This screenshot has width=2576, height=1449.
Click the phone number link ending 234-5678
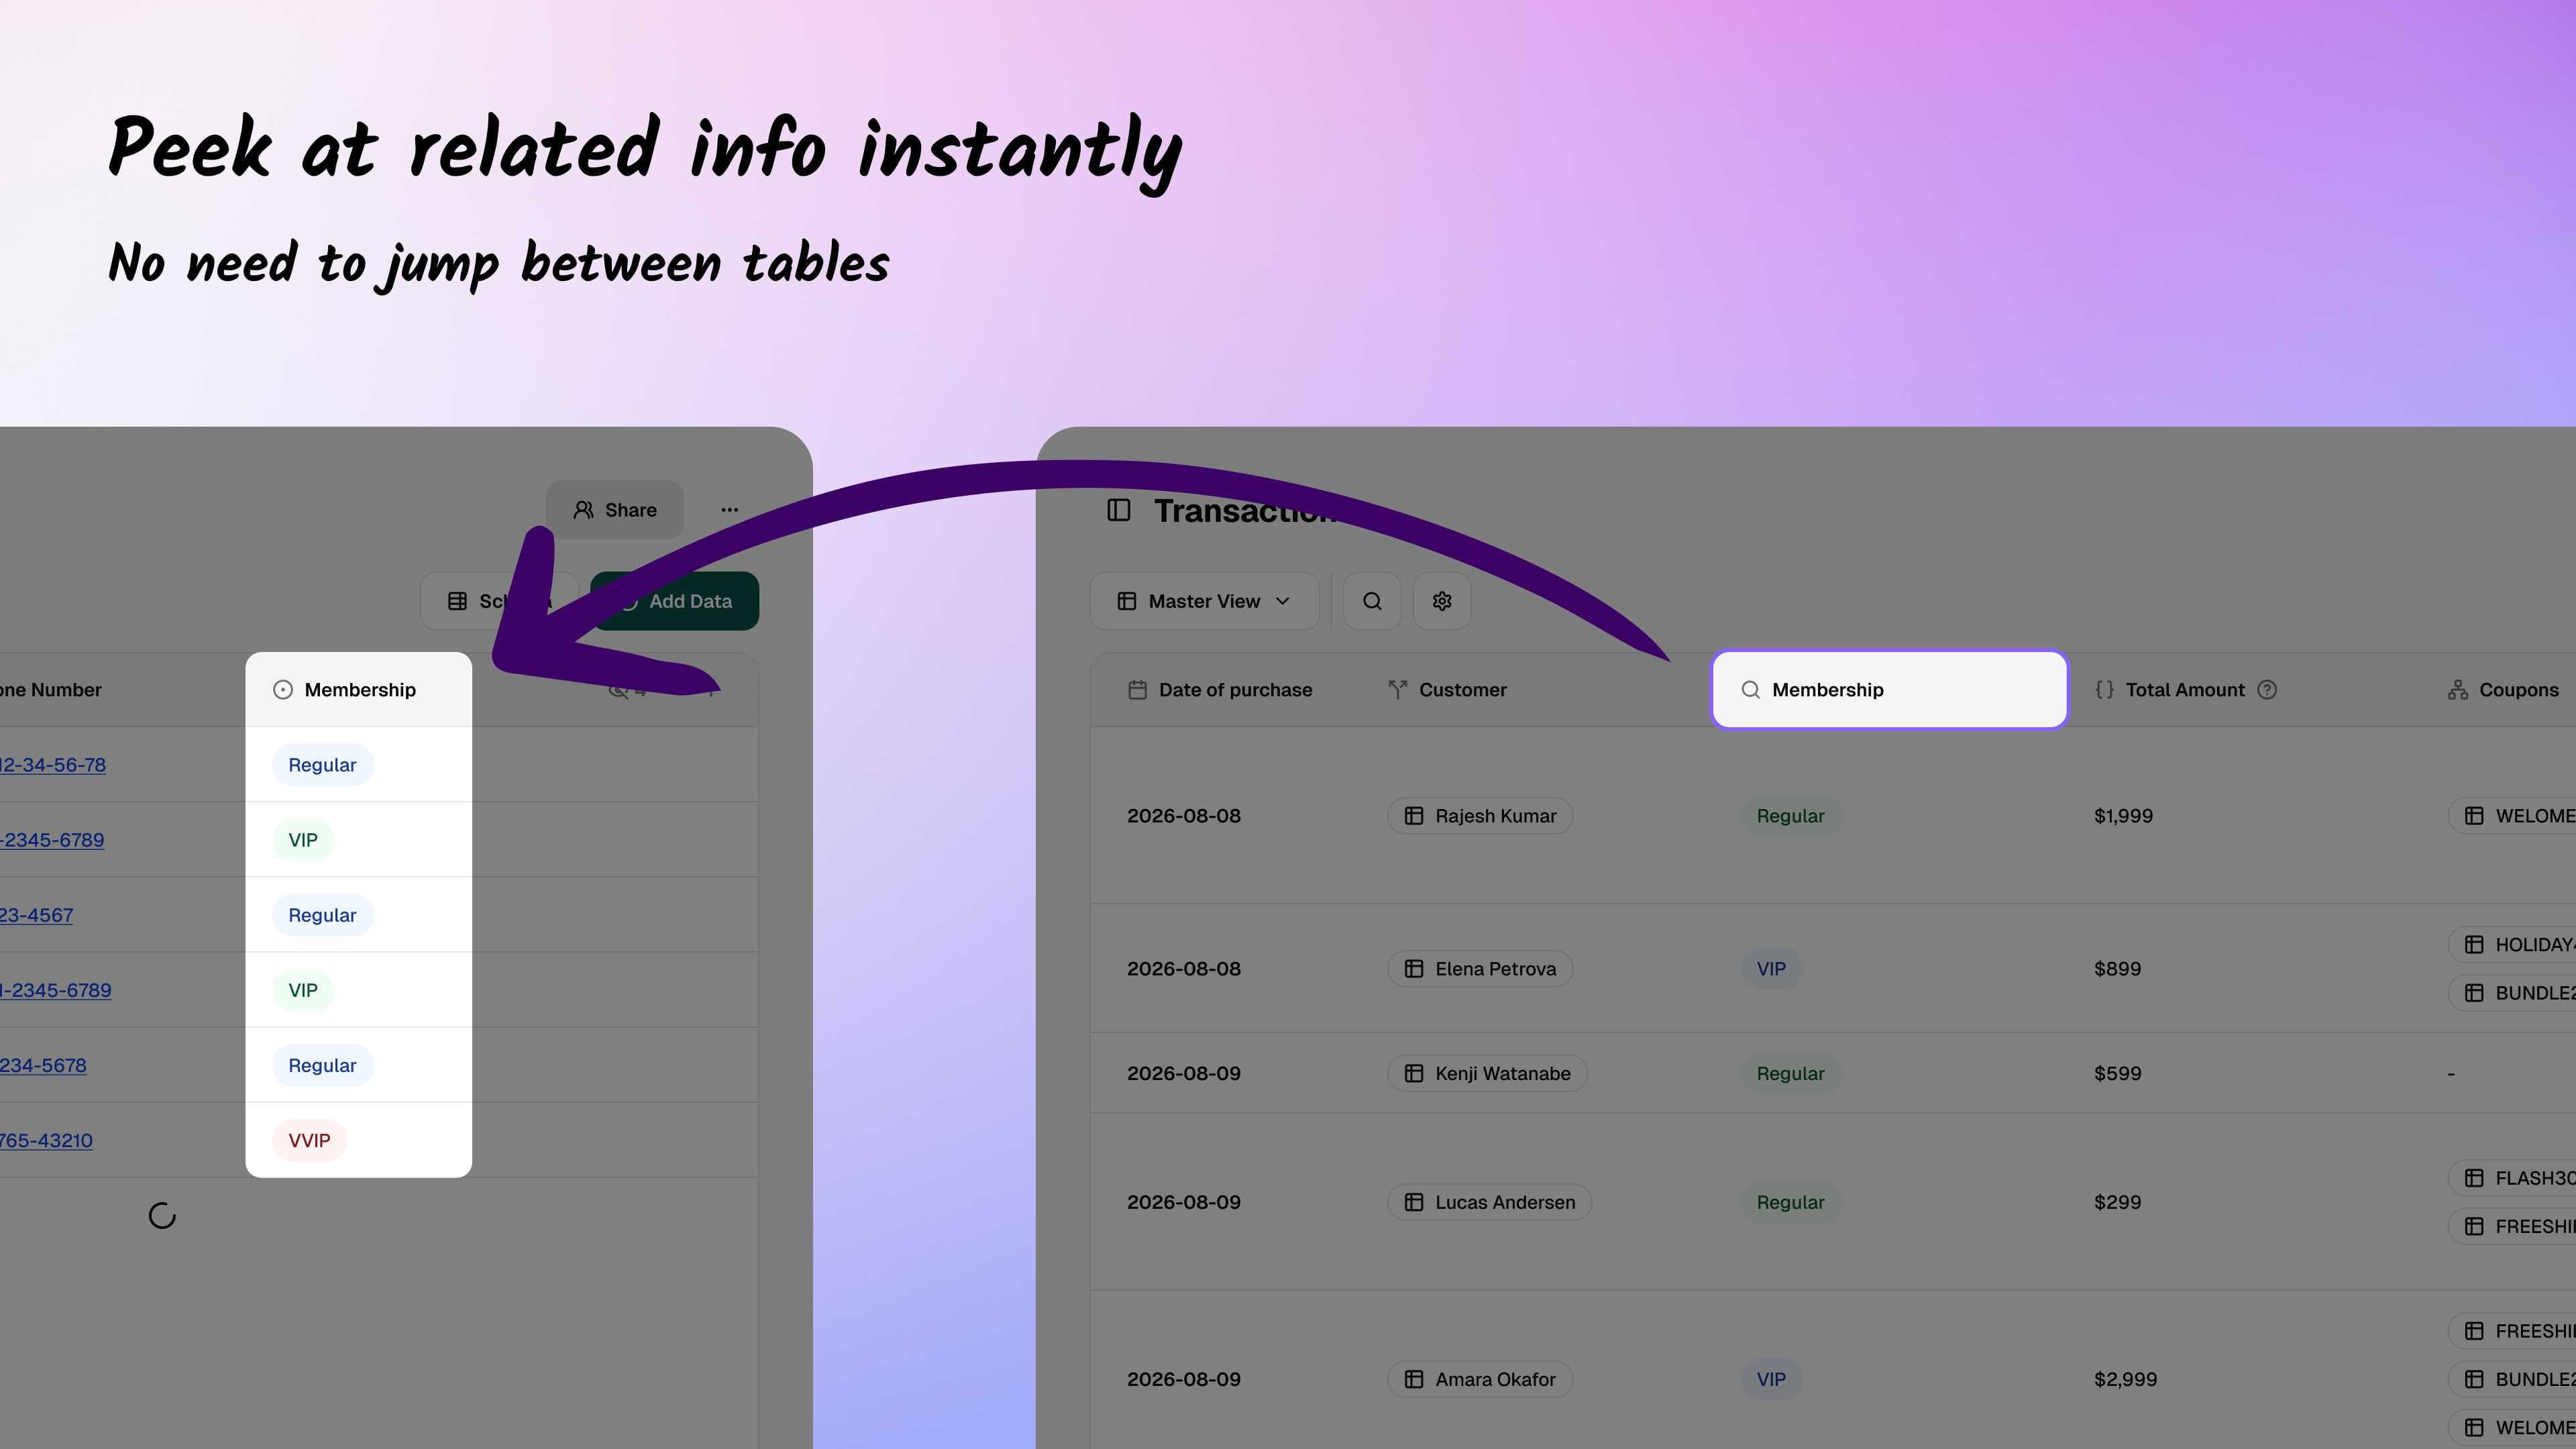pos(43,1065)
